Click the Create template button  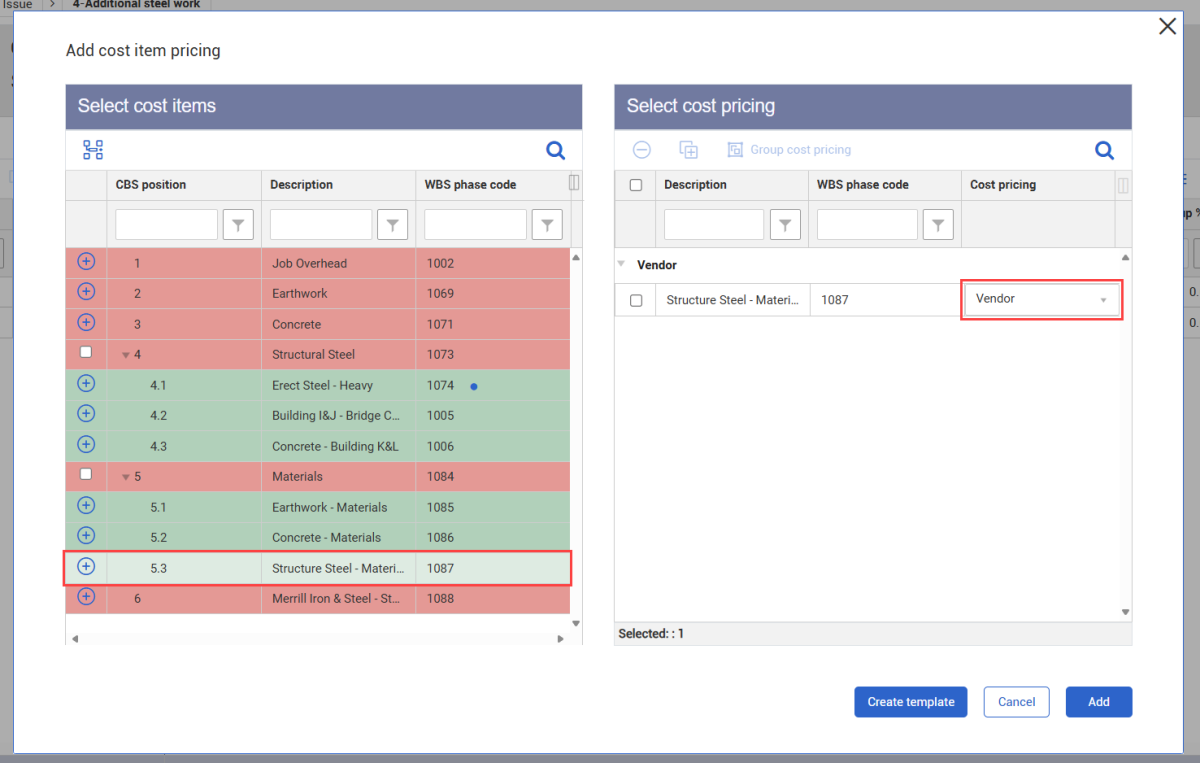[911, 702]
